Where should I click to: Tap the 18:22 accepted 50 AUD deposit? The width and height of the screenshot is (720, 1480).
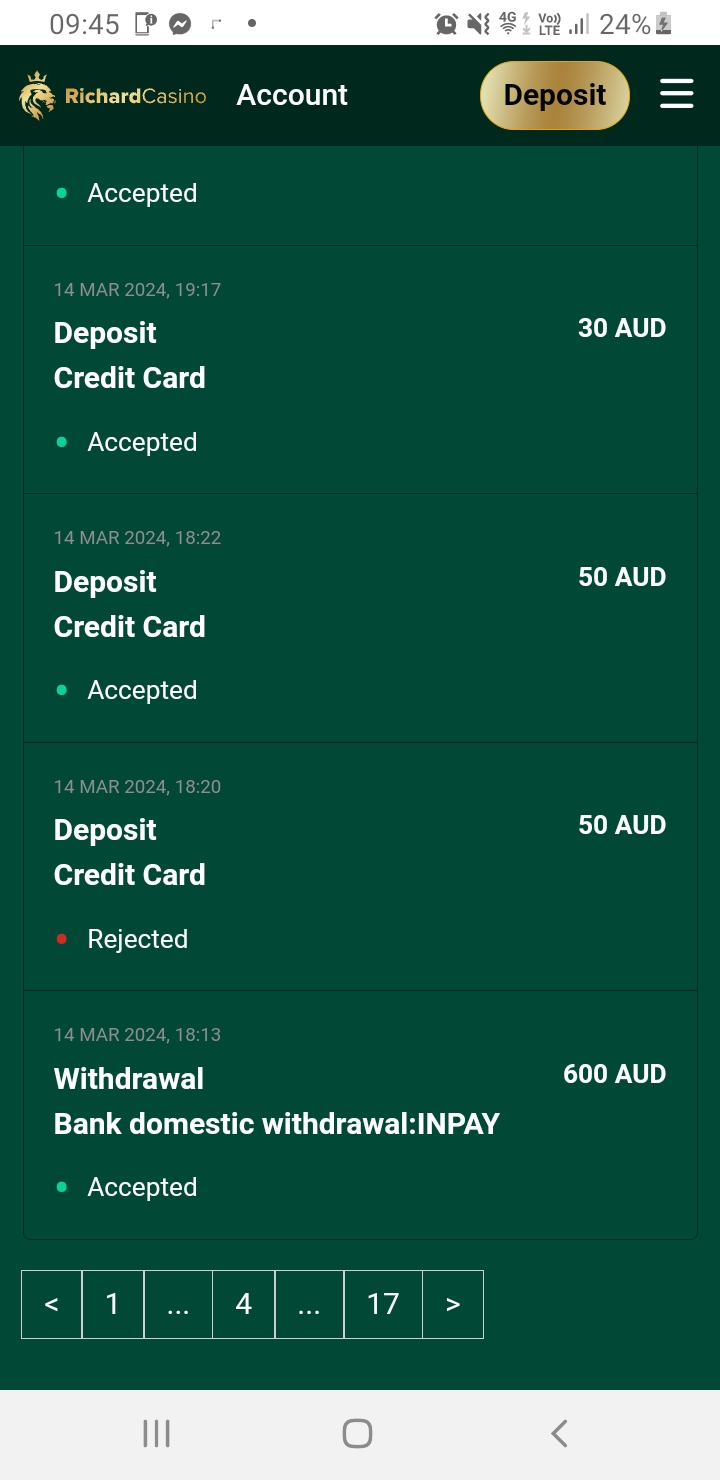360,617
